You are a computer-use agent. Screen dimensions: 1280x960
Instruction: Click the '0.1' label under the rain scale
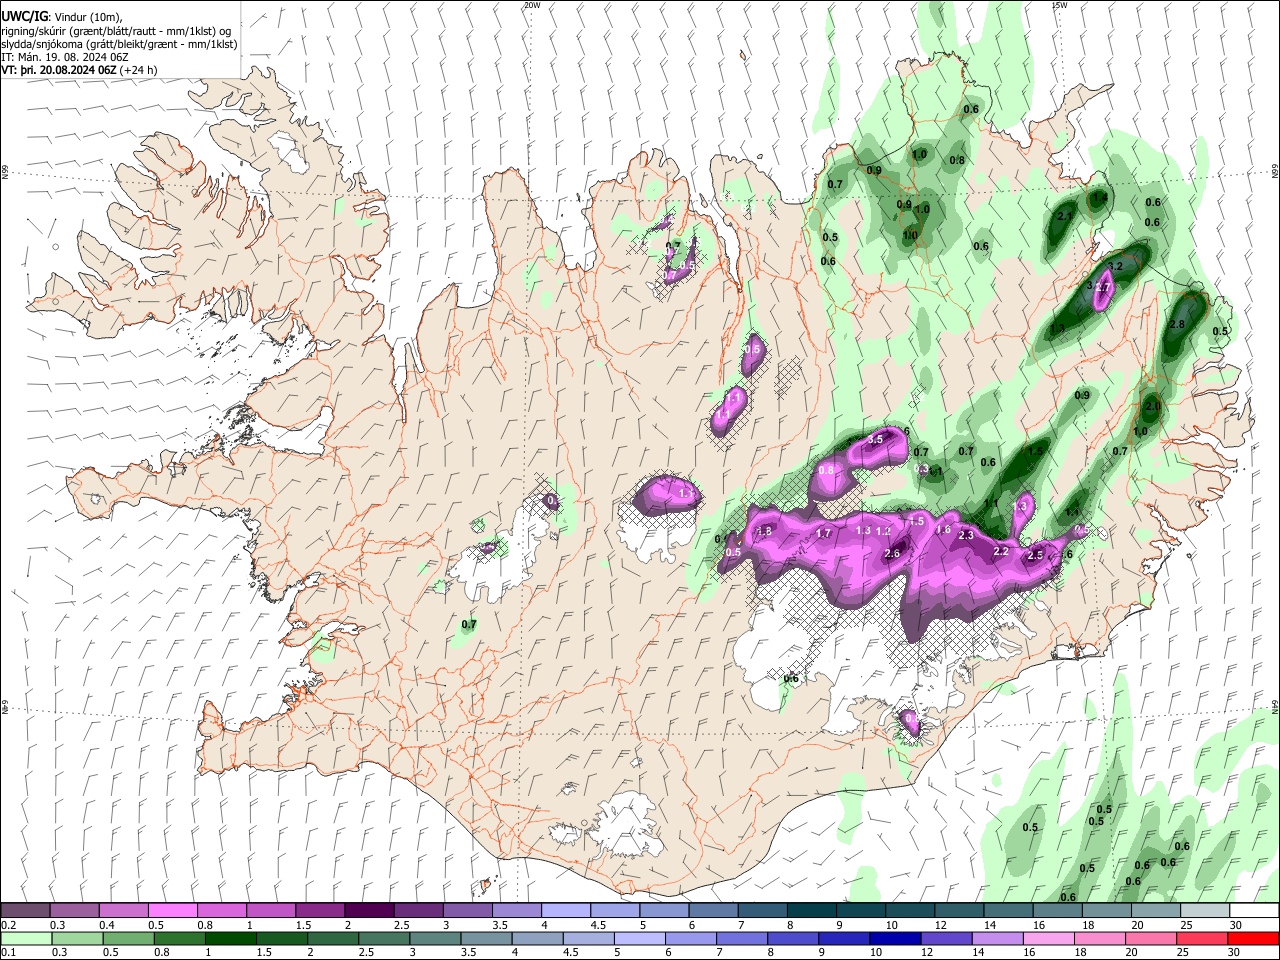(8, 953)
